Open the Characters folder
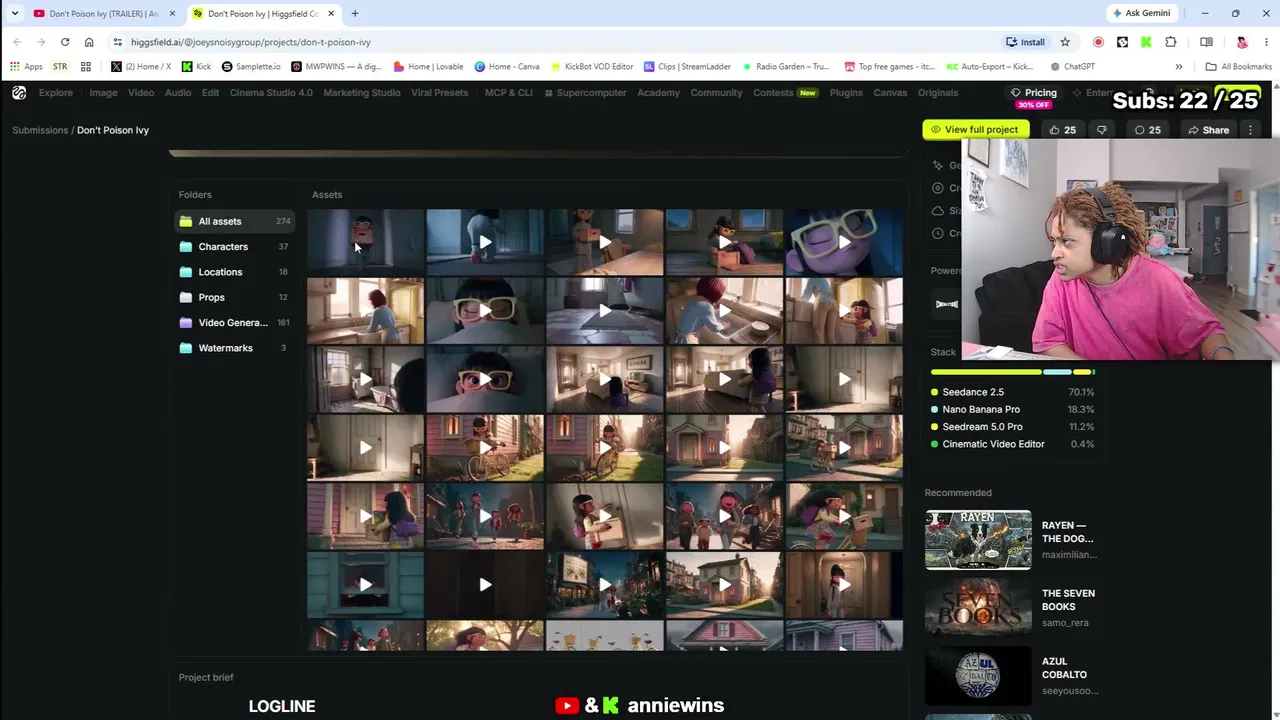This screenshot has width=1280, height=720. coord(235,247)
